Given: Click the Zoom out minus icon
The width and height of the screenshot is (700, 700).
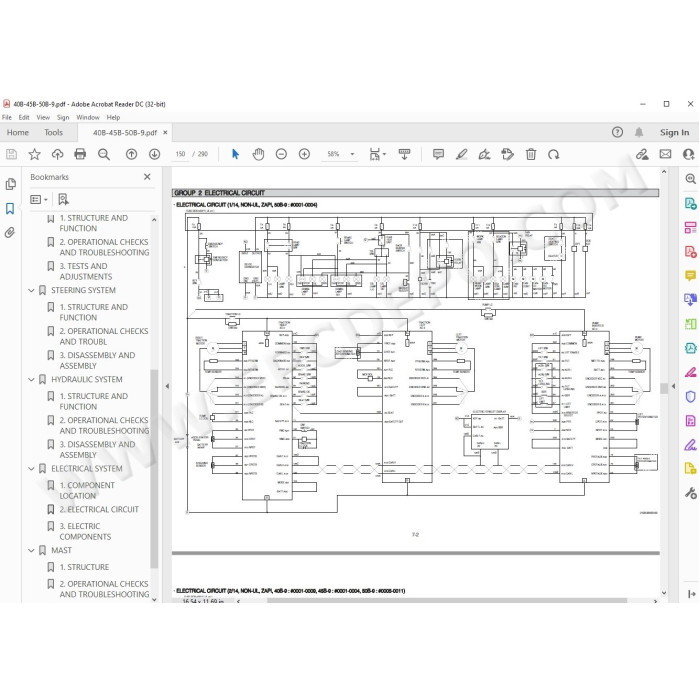Looking at the screenshot, I should [x=281, y=154].
